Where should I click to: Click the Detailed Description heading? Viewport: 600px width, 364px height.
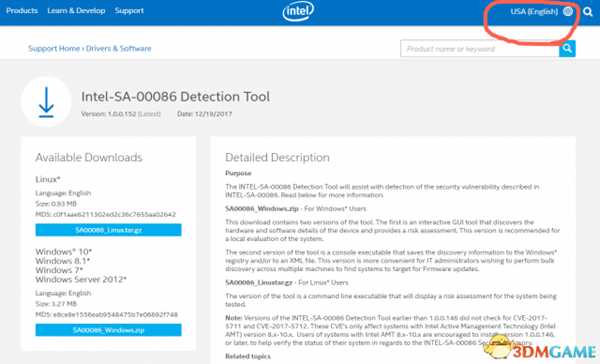coord(277,157)
